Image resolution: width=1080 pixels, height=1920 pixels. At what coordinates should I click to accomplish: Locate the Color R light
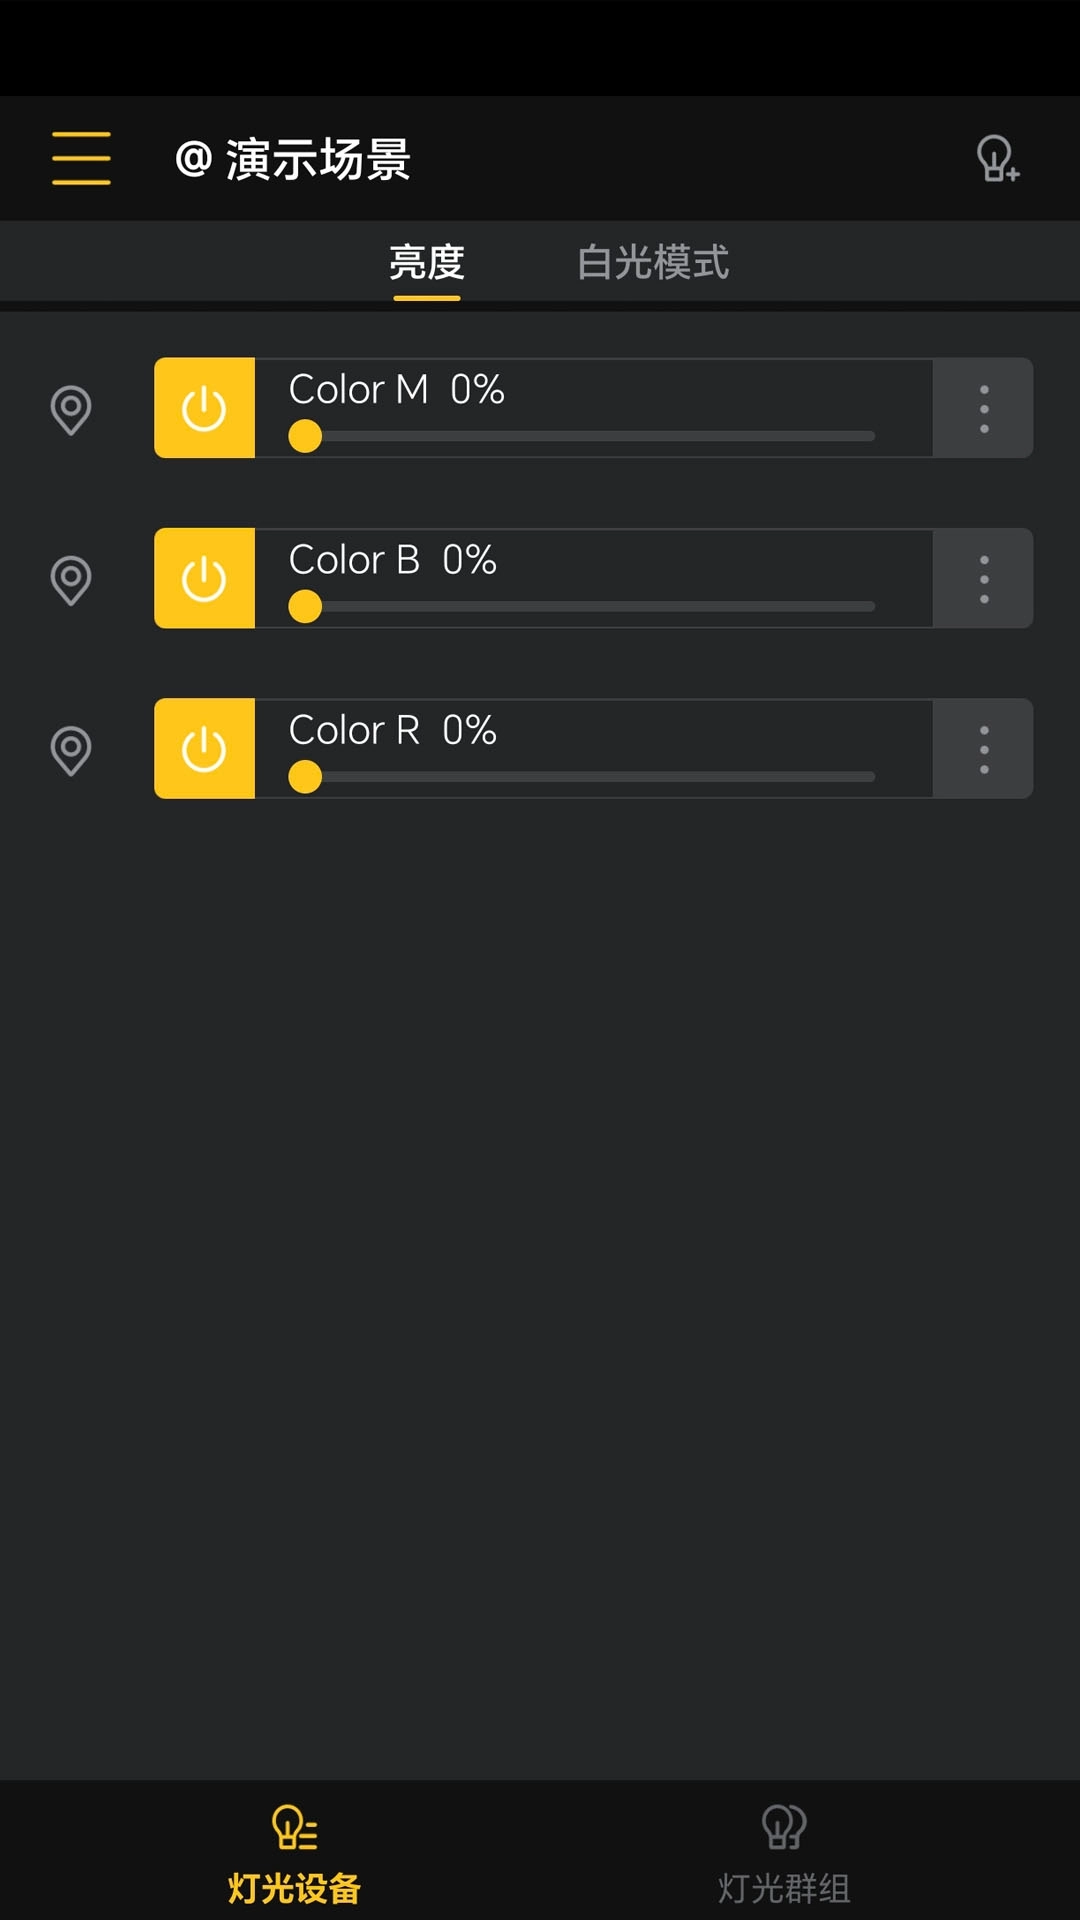(x=71, y=749)
